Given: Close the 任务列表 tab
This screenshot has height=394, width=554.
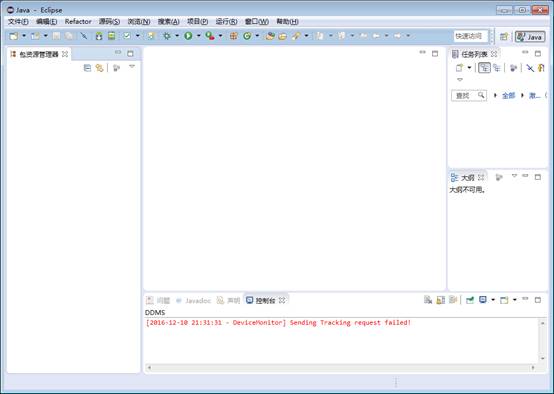Looking at the screenshot, I should click(x=494, y=54).
